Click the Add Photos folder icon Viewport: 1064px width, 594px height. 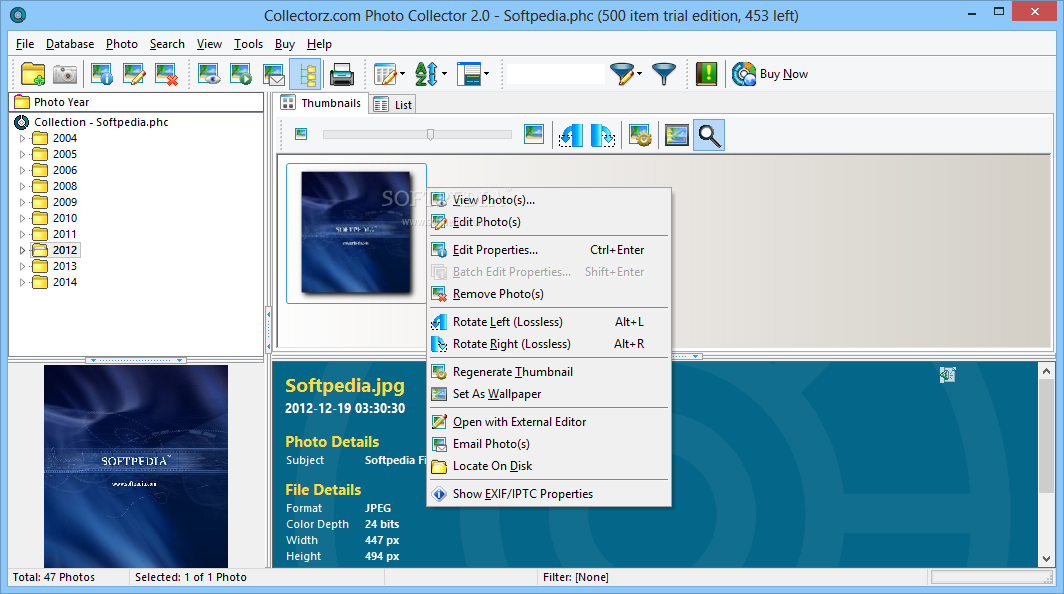[33, 74]
